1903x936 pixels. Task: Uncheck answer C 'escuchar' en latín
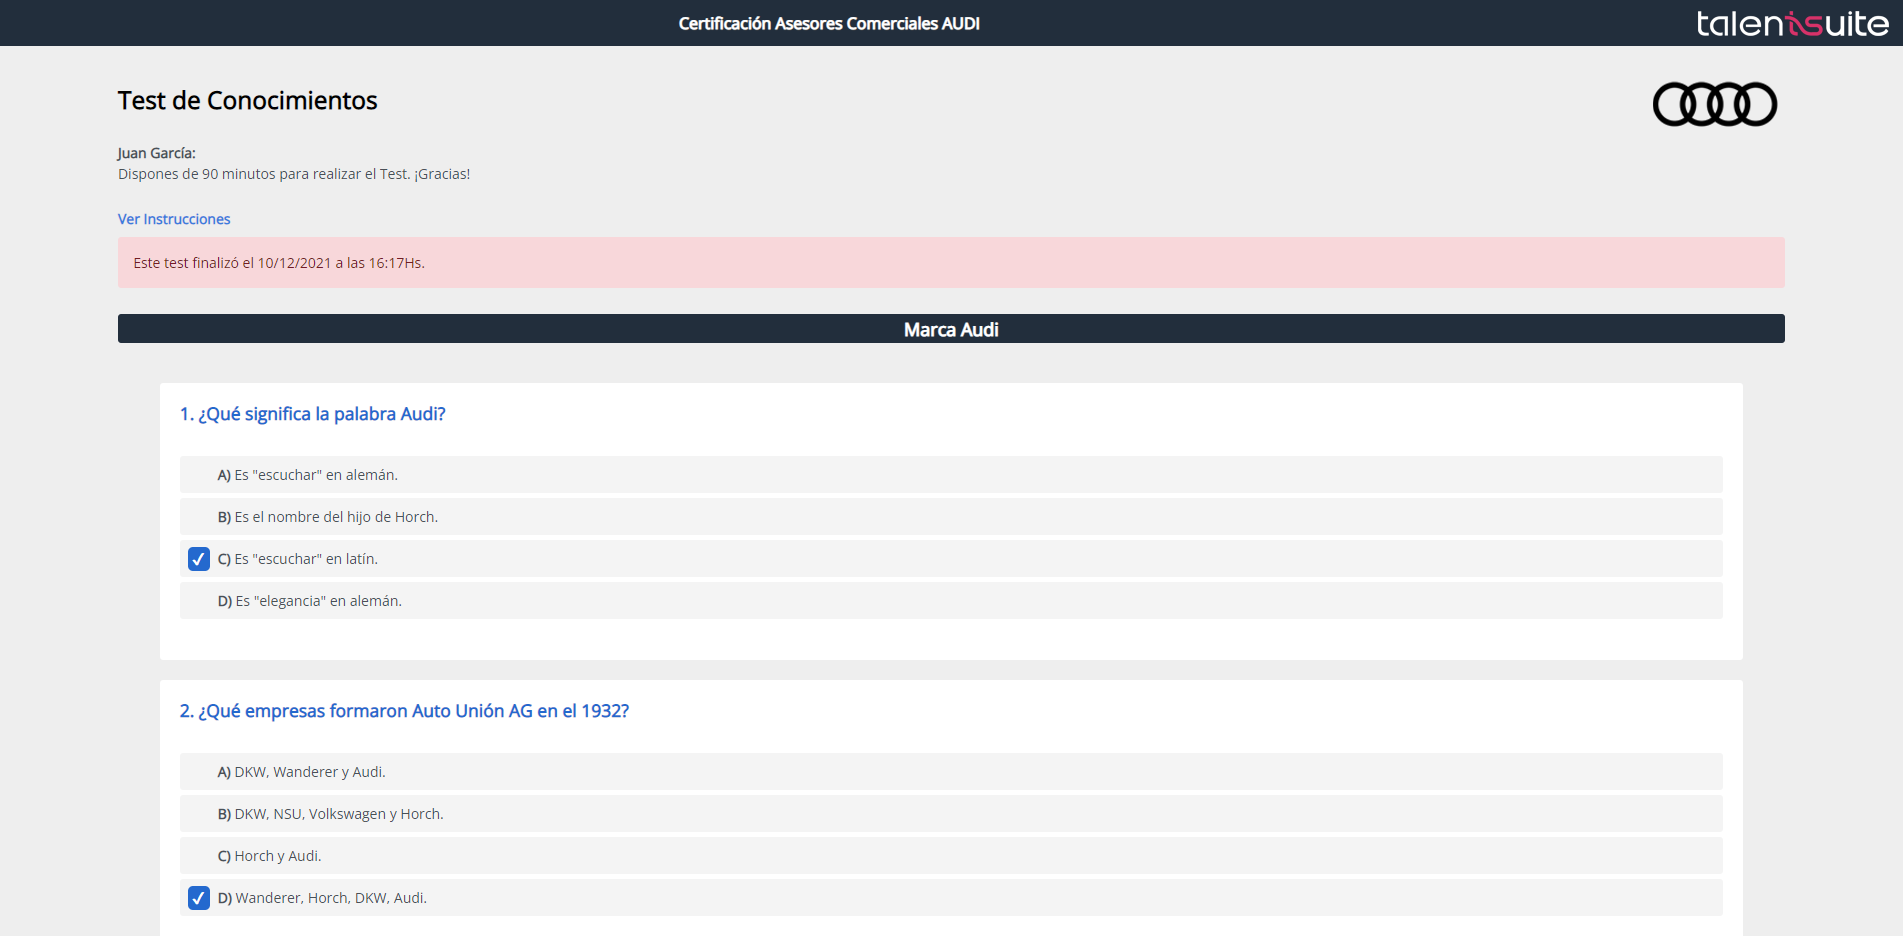(x=199, y=559)
